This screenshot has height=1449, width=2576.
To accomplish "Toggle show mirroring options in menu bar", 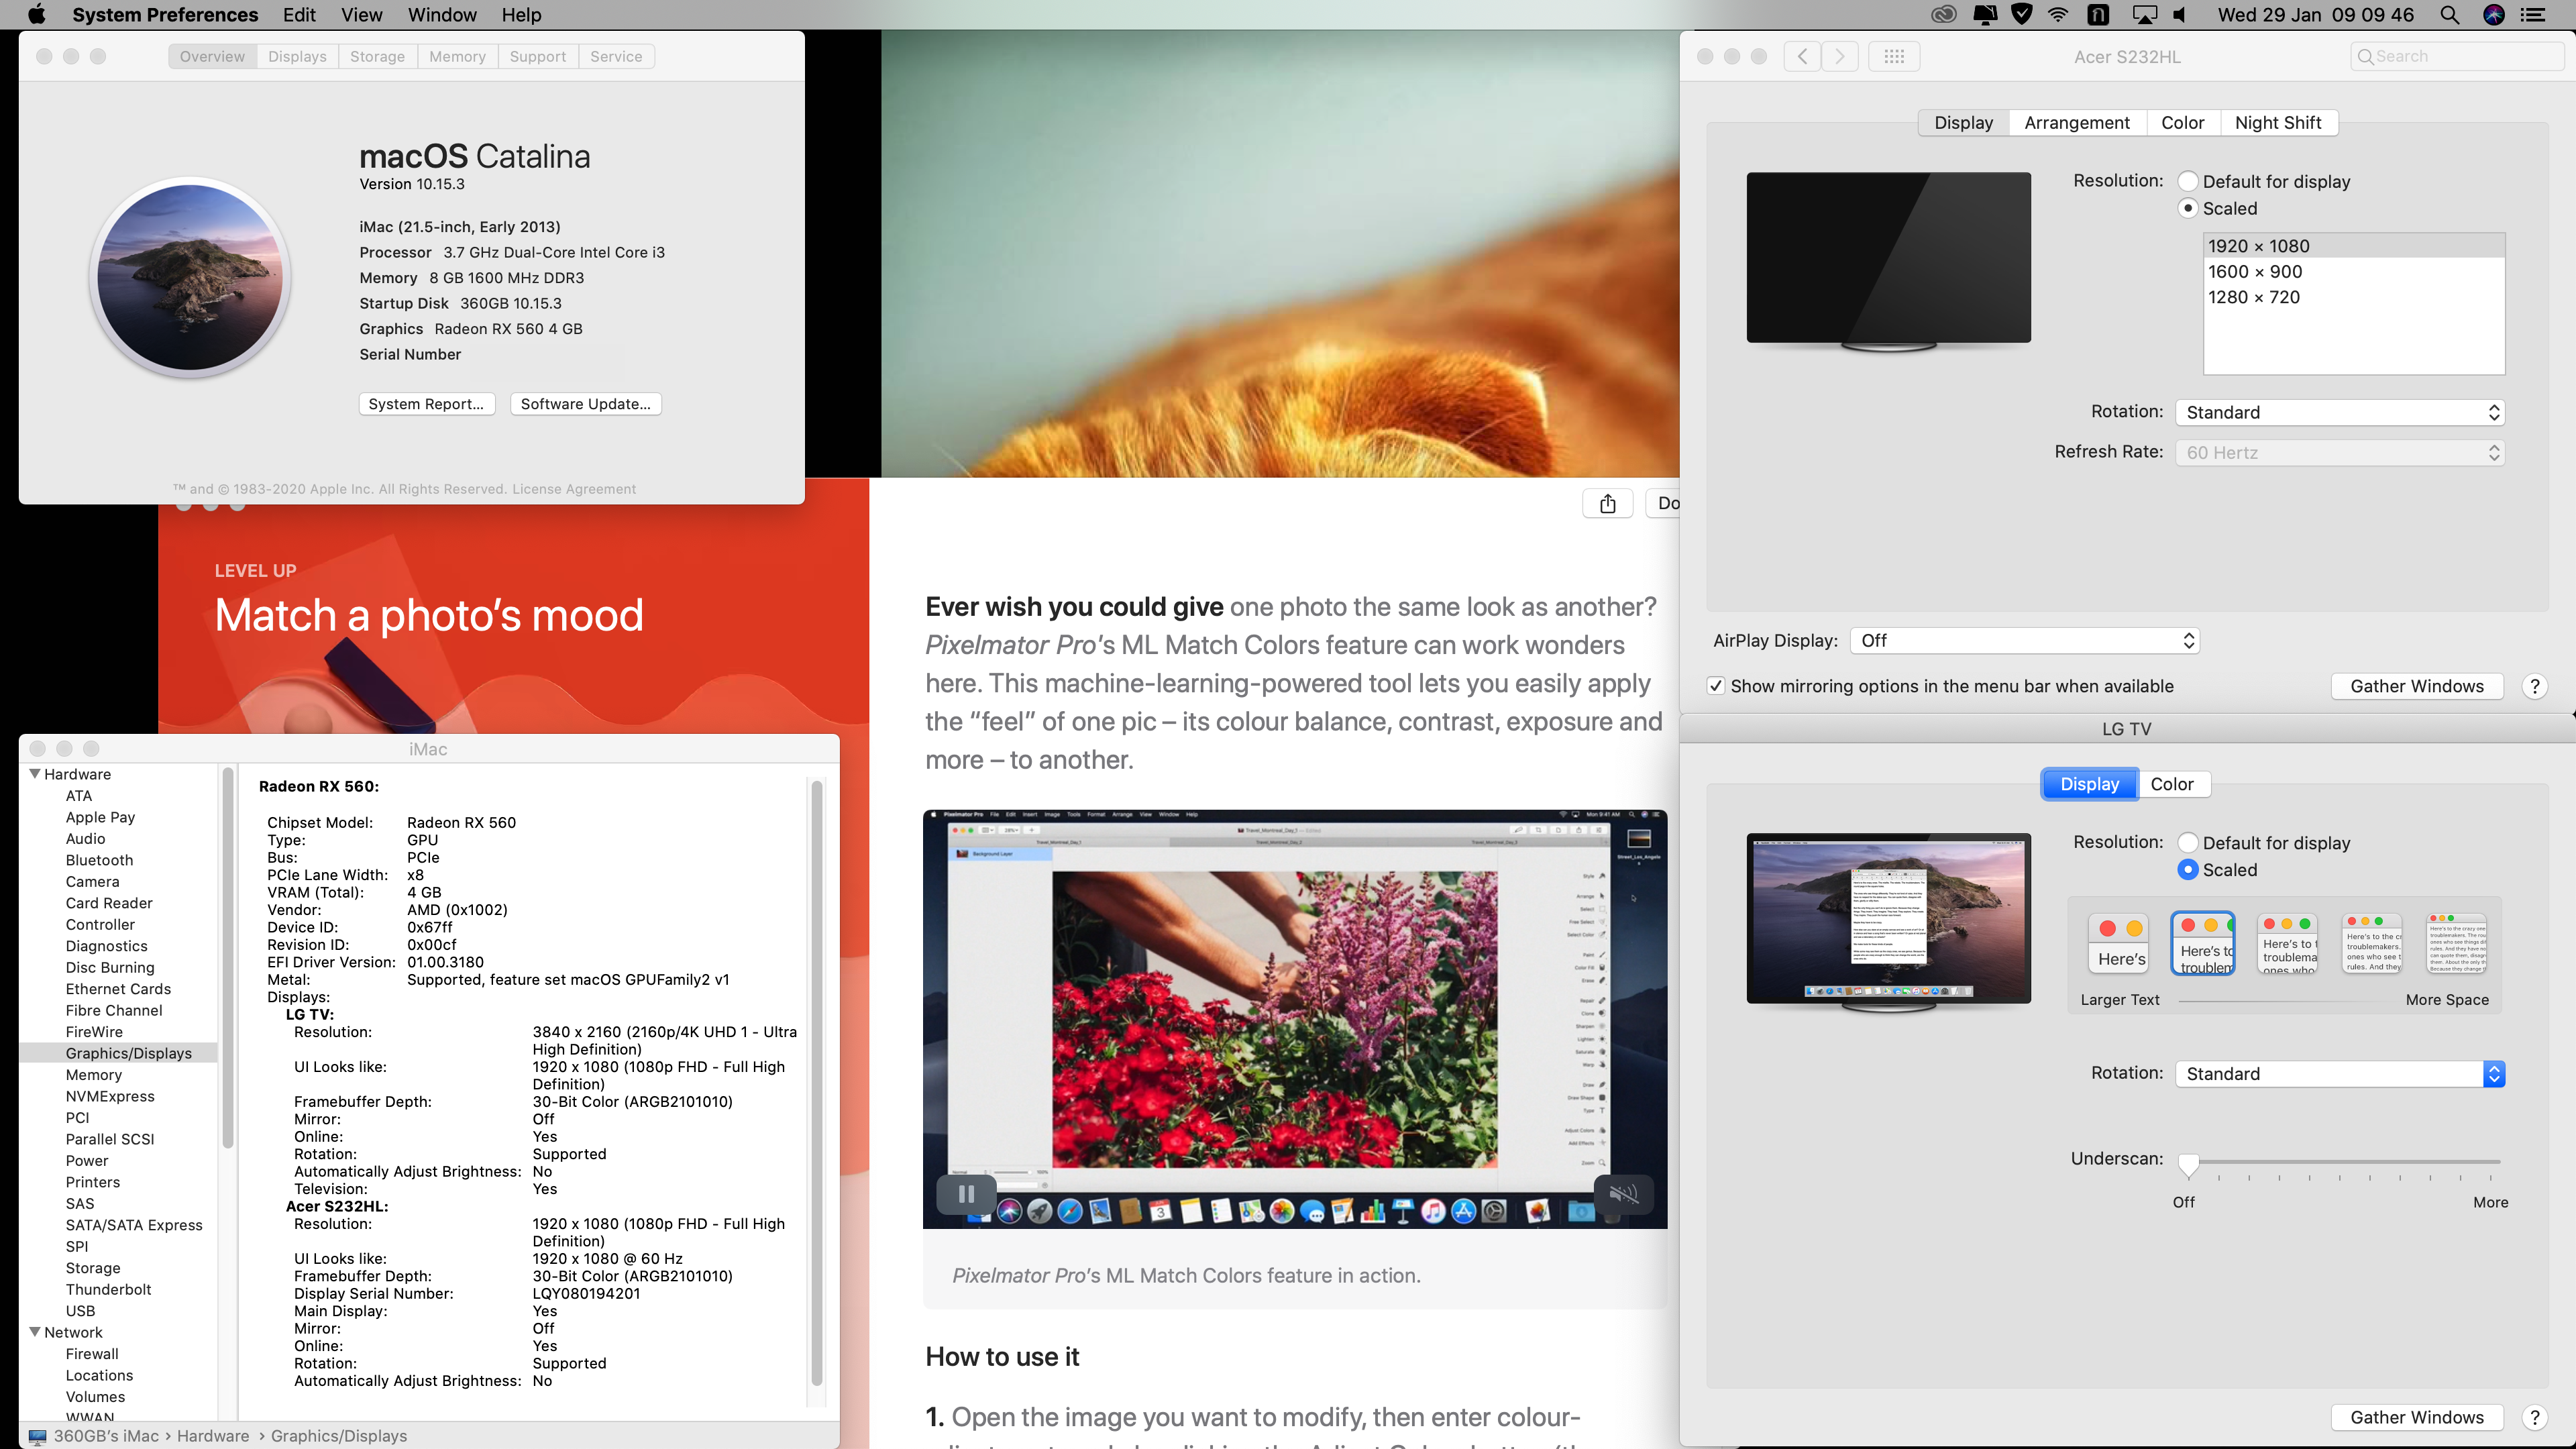I will [x=1716, y=686].
